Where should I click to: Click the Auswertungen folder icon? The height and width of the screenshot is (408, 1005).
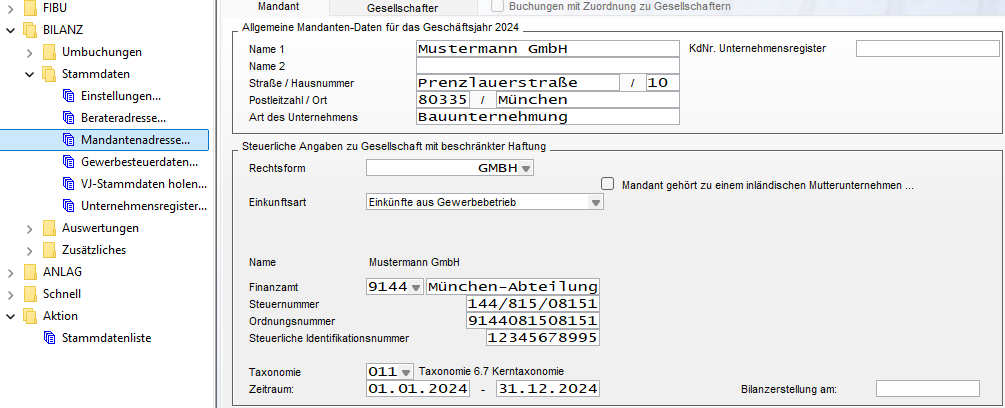point(48,228)
